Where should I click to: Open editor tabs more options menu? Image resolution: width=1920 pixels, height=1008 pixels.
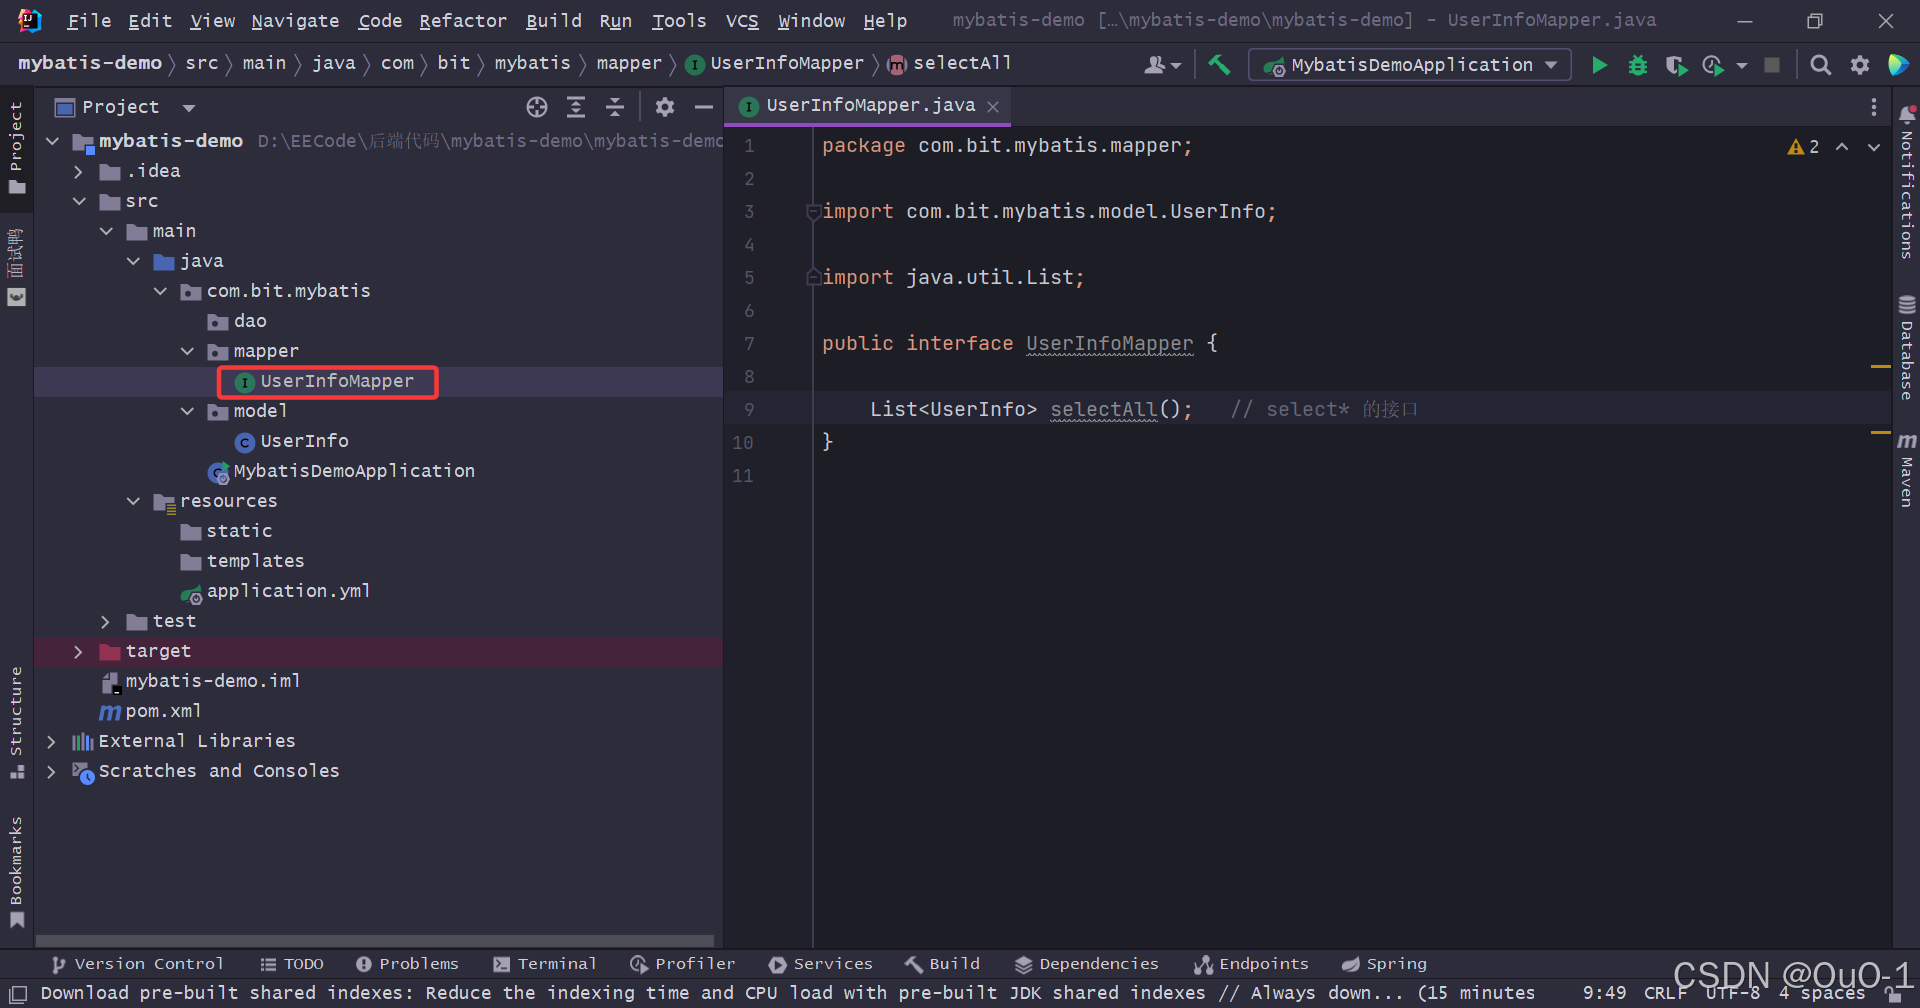1874,107
